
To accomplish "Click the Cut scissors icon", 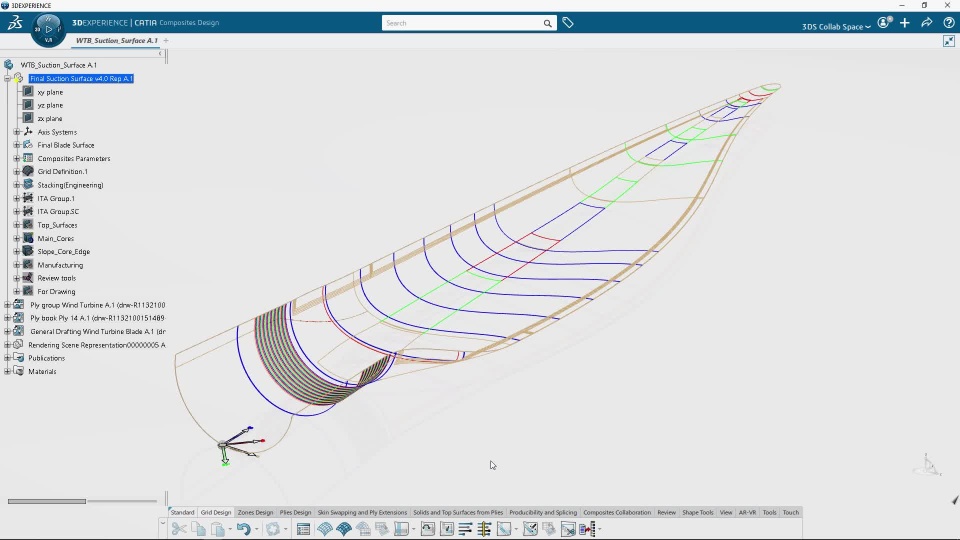I will pos(179,529).
